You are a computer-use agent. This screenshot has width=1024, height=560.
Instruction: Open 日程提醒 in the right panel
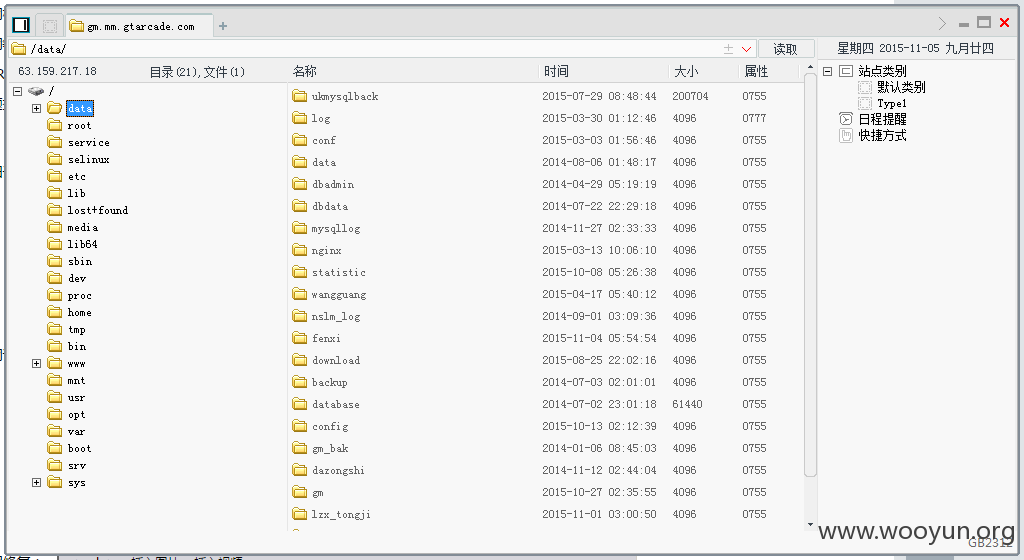click(882, 119)
